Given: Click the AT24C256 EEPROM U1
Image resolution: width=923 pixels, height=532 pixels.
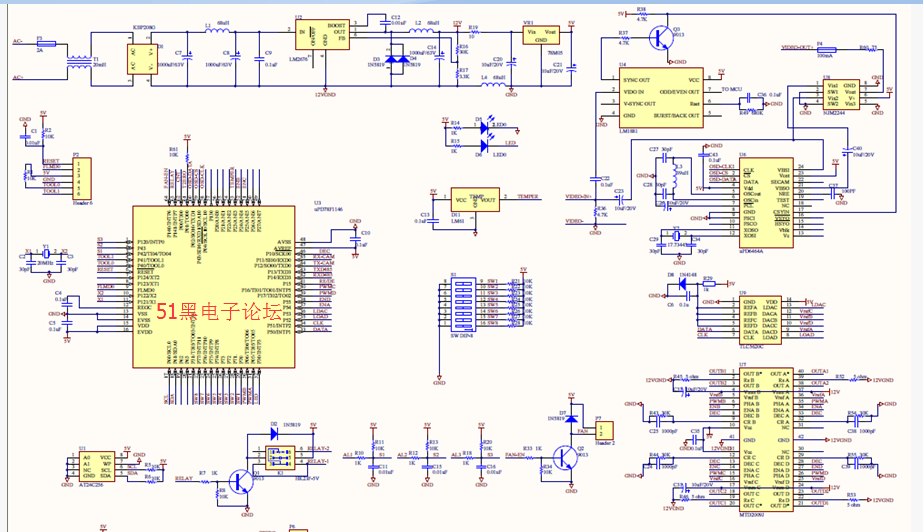Looking at the screenshot, I should coord(97,467).
